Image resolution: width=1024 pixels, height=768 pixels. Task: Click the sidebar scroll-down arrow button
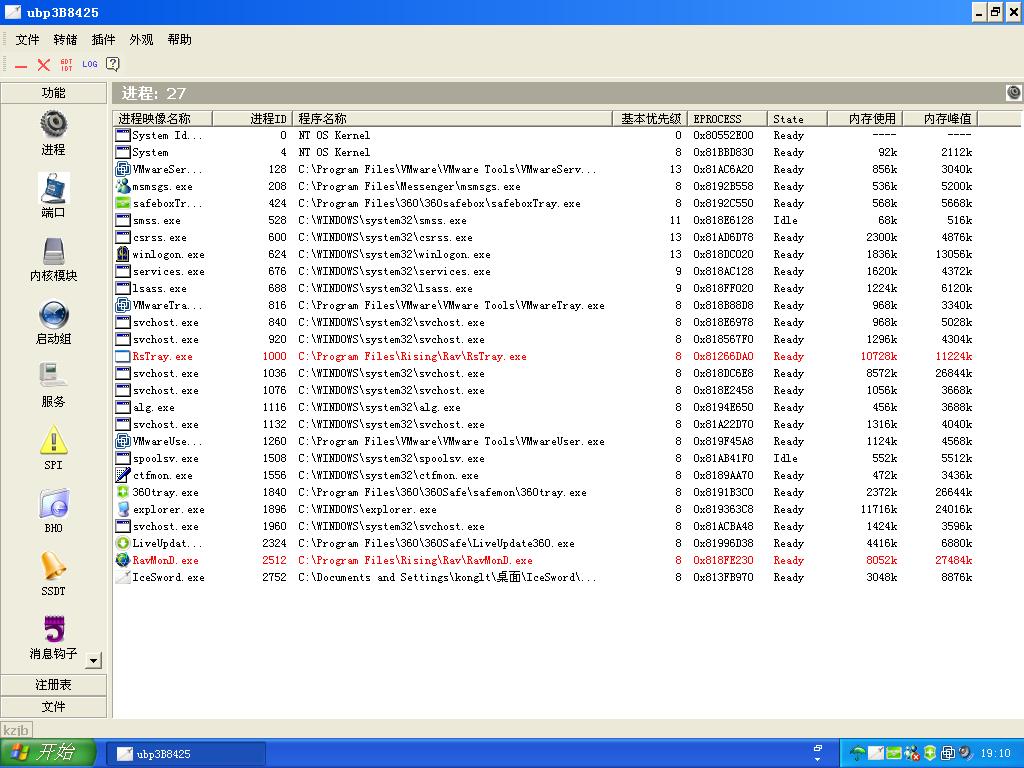94,660
